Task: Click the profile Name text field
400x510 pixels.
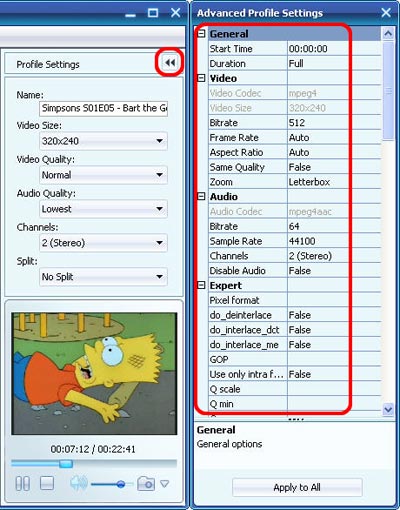Action: click(103, 108)
